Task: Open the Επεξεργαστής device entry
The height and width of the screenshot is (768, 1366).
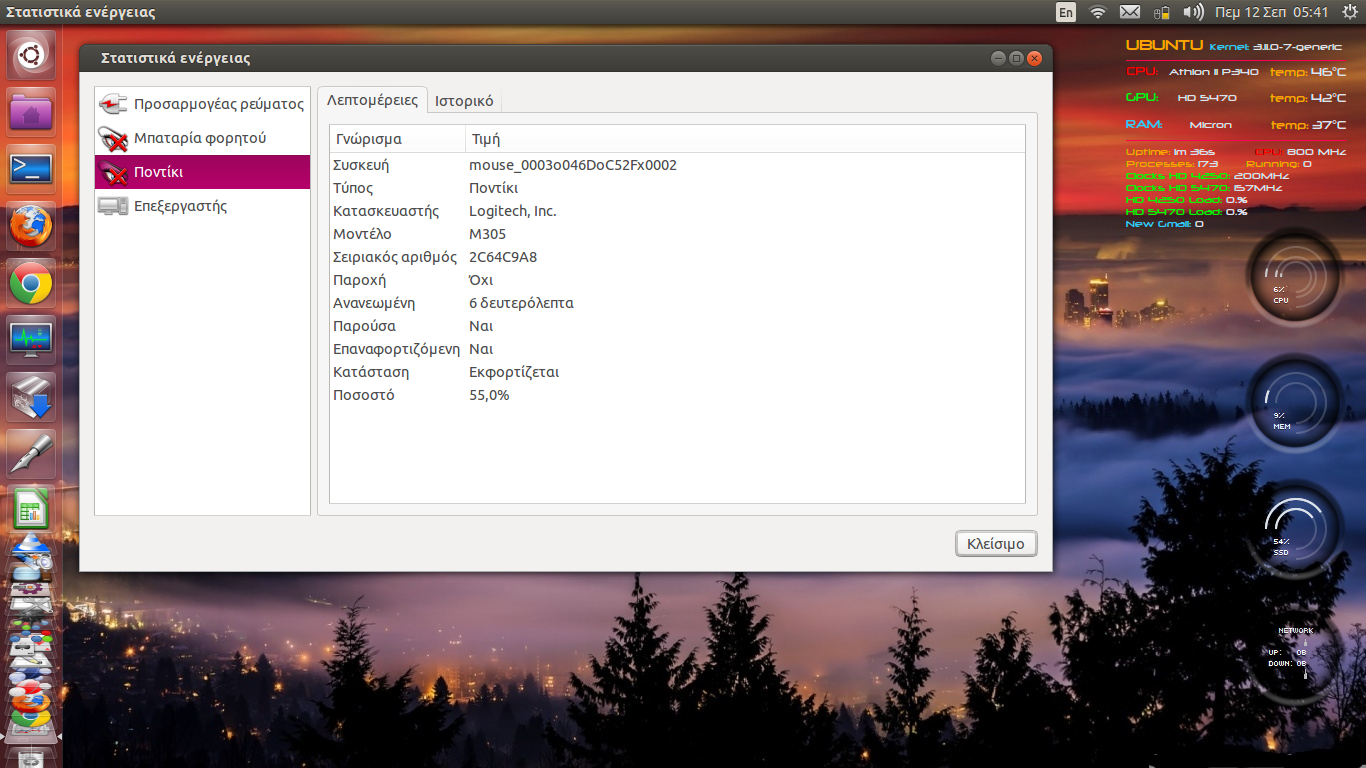Action: (180, 206)
